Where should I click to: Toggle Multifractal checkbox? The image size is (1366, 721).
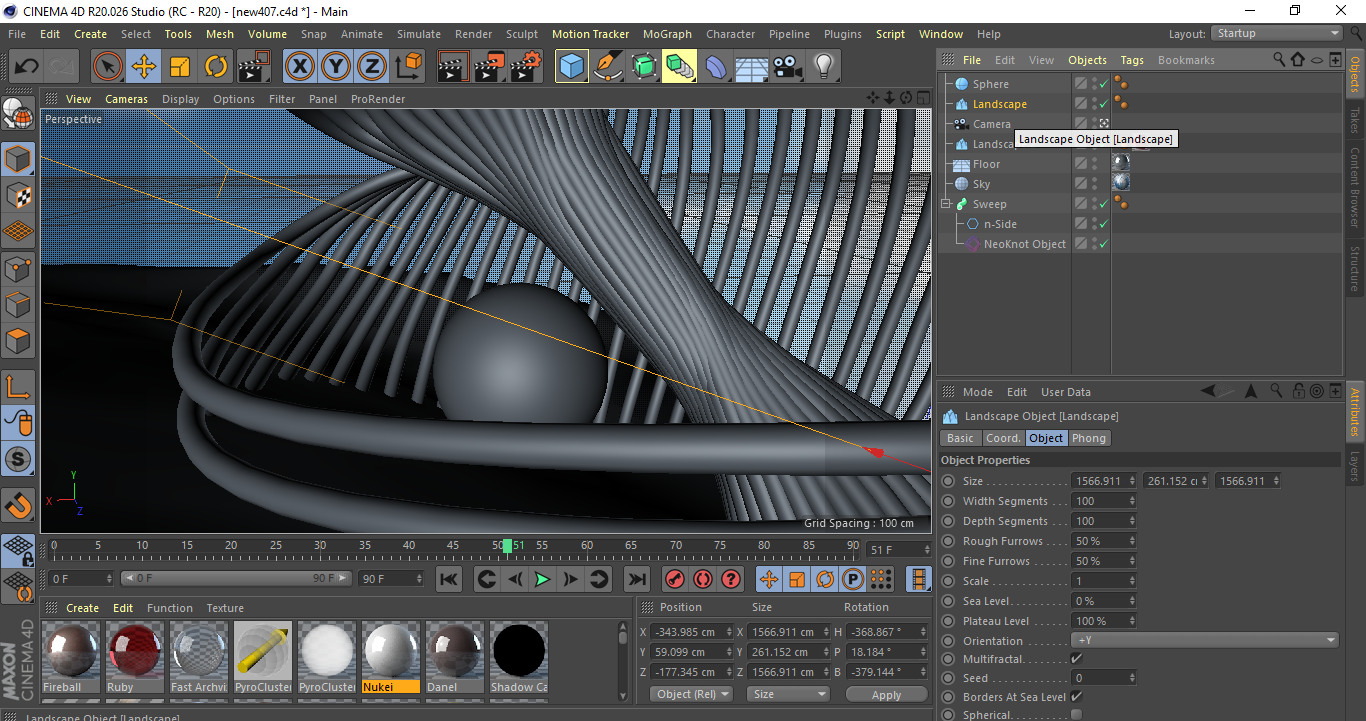pos(1076,659)
